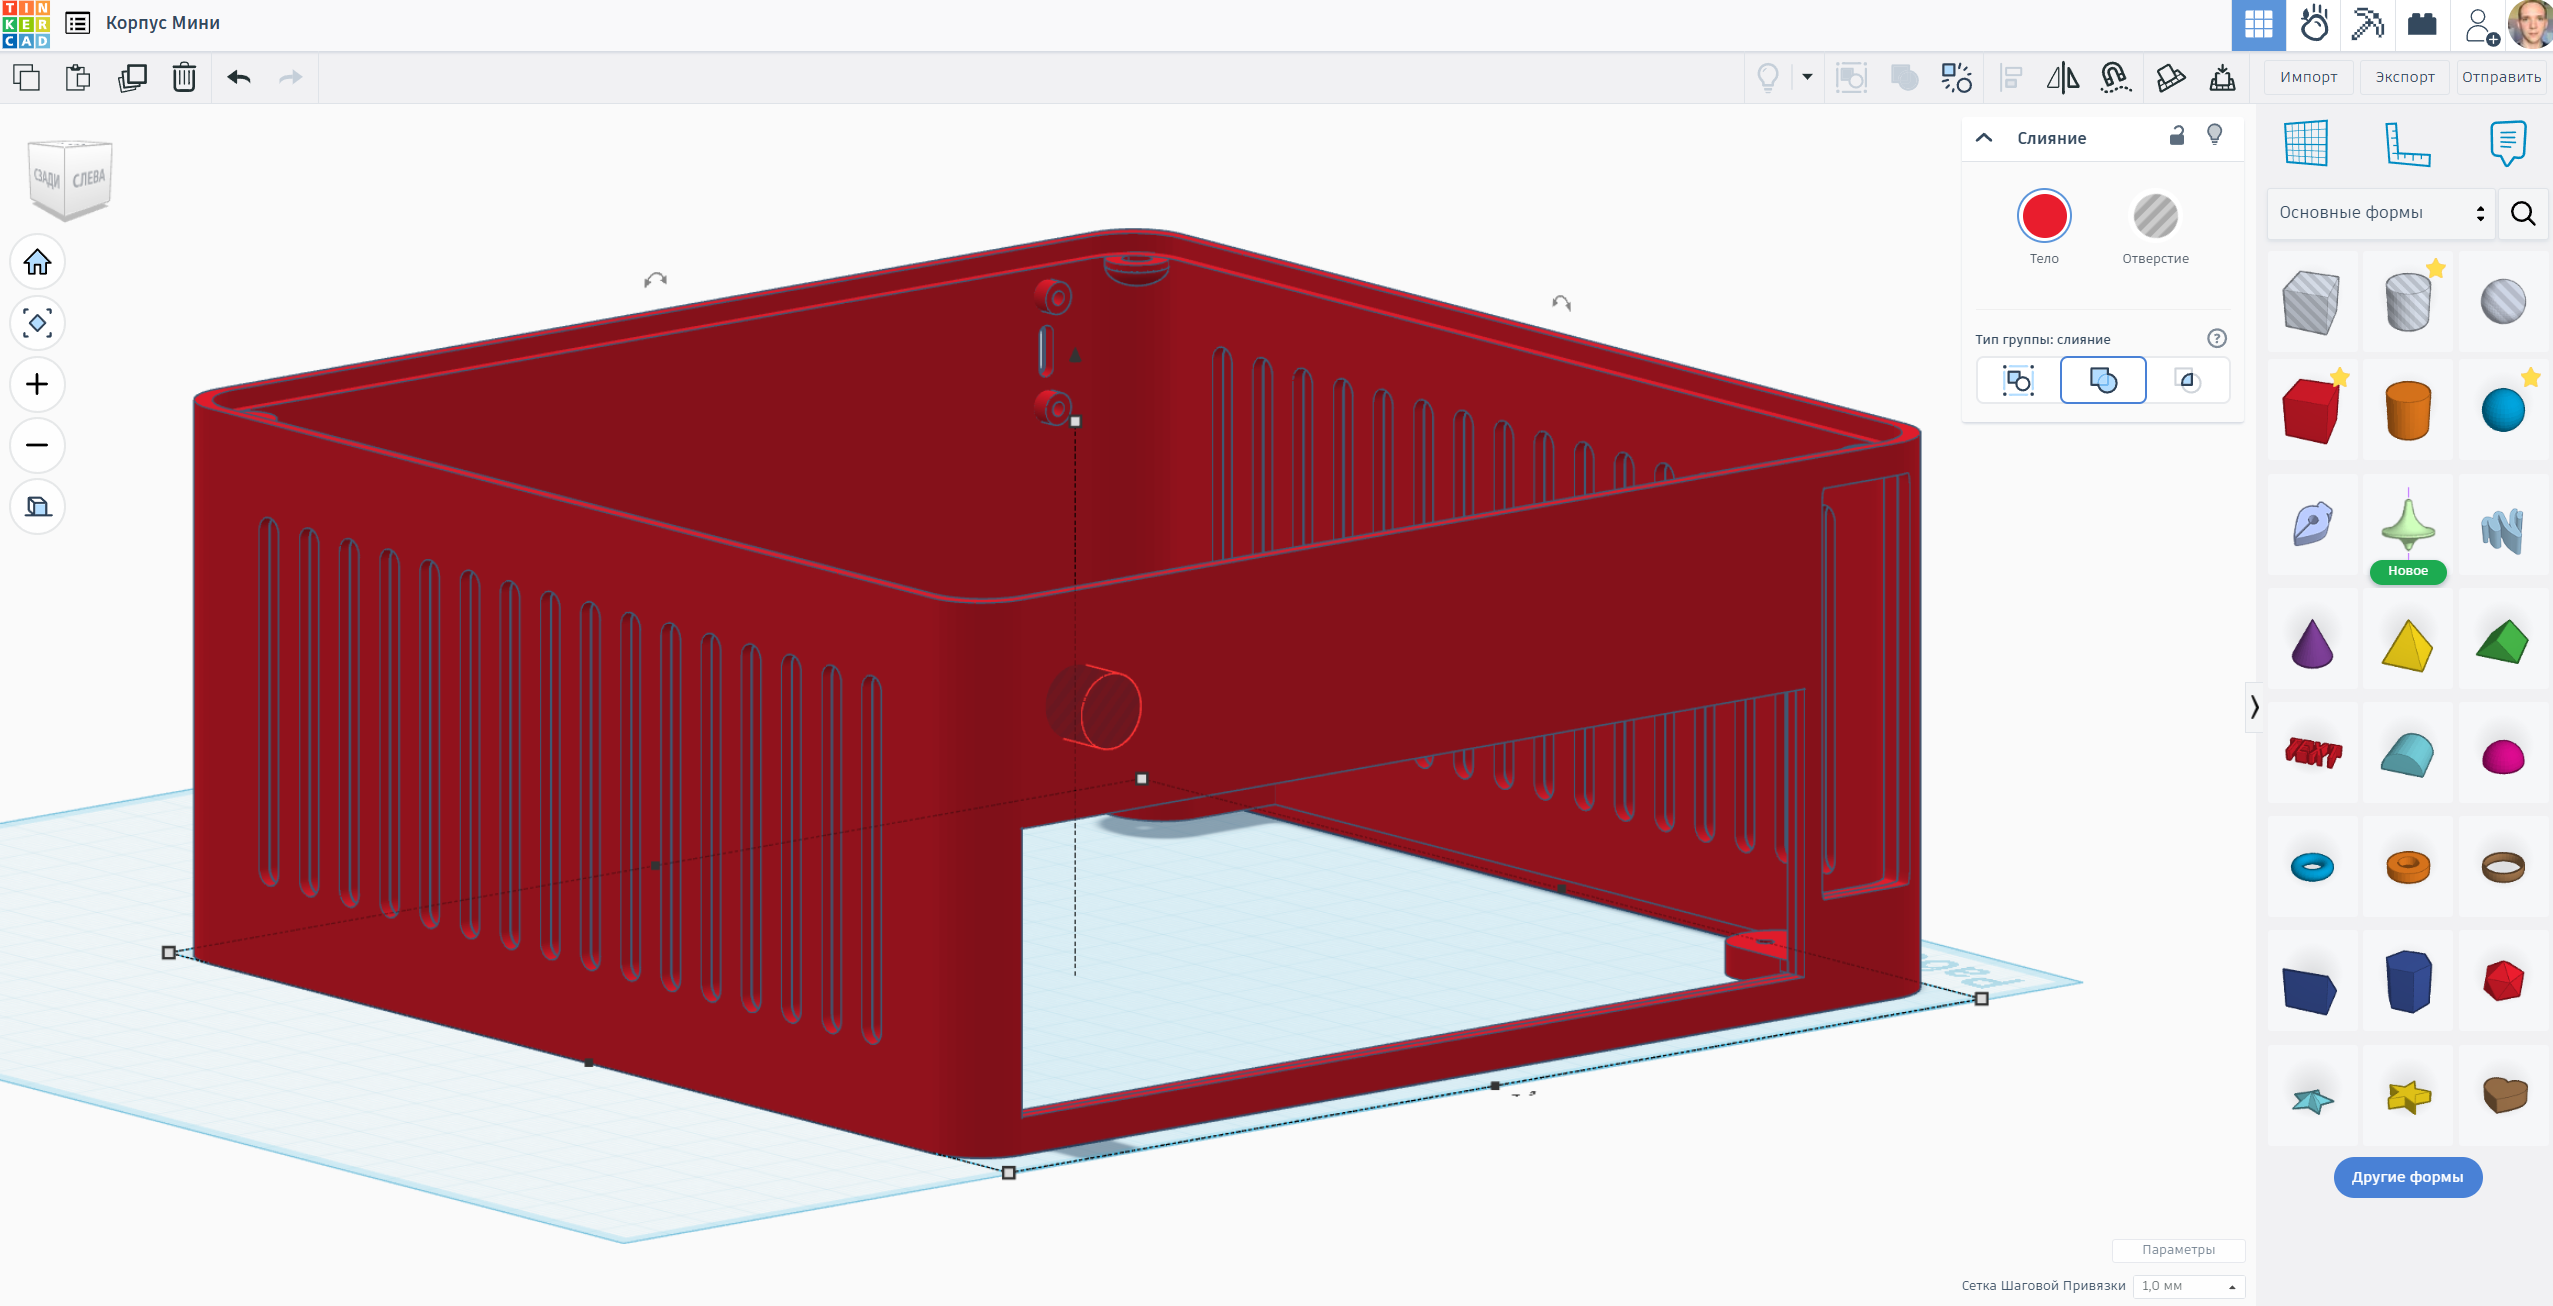
Task: Toggle the lock editing padlock
Action: [2177, 136]
